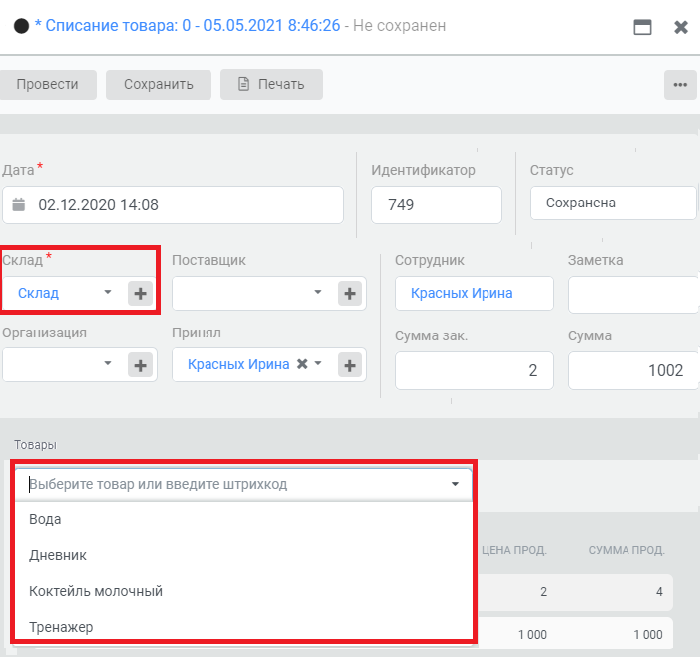Open the three-dots more options menu
This screenshot has height=657, width=700.
tap(680, 85)
